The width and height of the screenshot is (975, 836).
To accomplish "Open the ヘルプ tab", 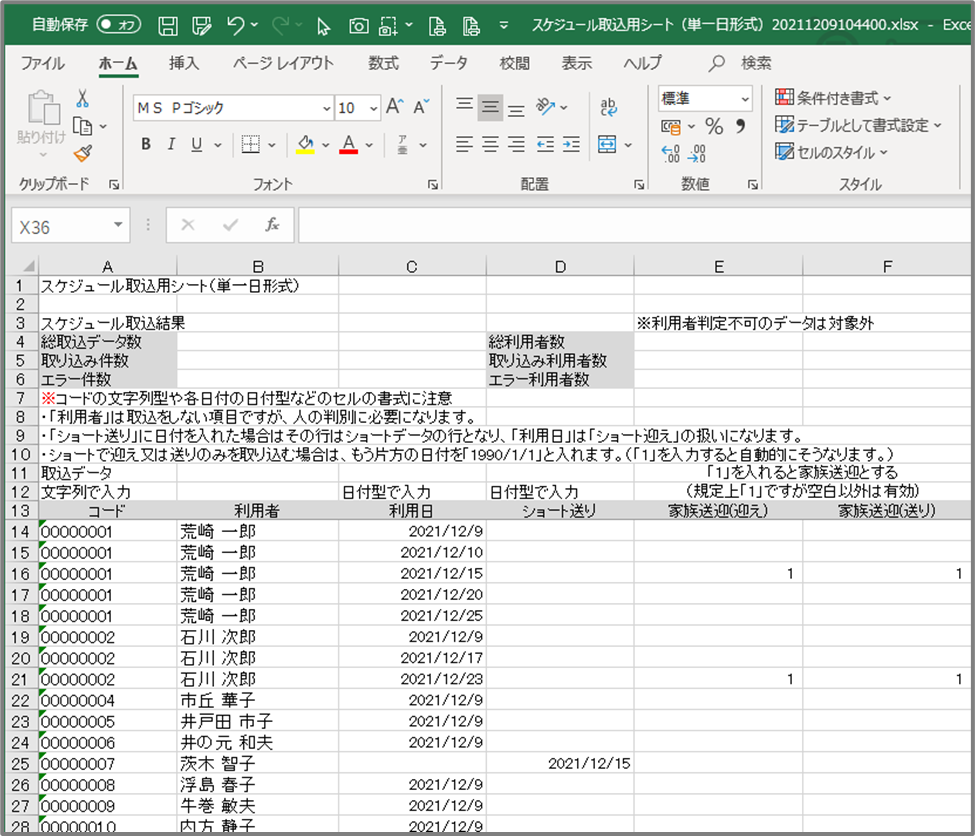I will (642, 63).
